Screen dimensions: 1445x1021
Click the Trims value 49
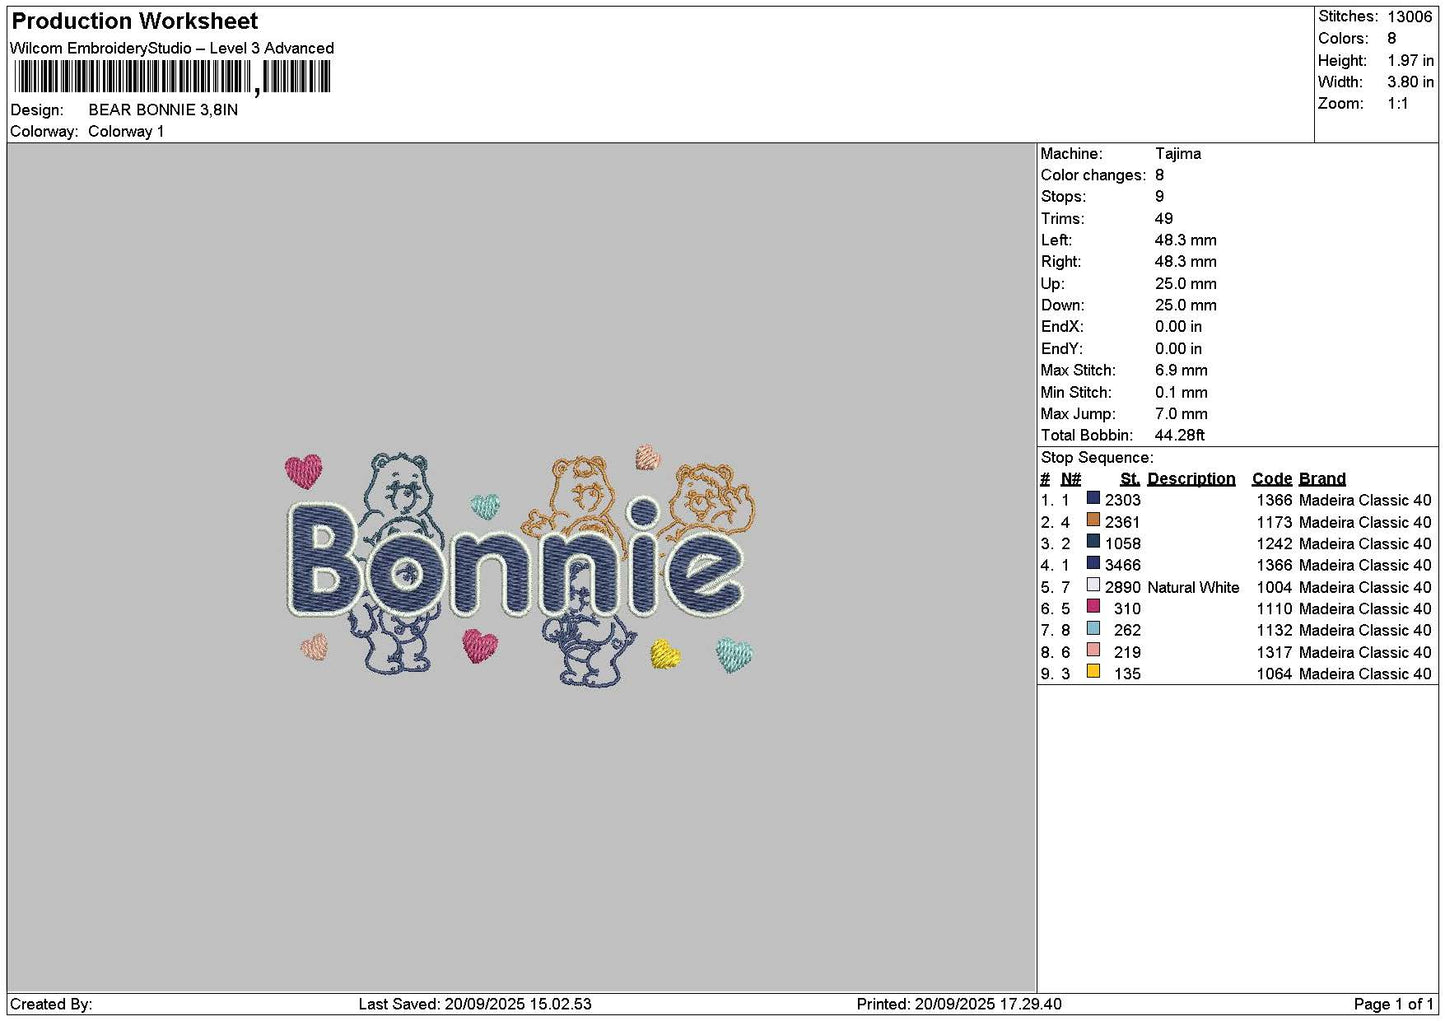click(x=1164, y=219)
